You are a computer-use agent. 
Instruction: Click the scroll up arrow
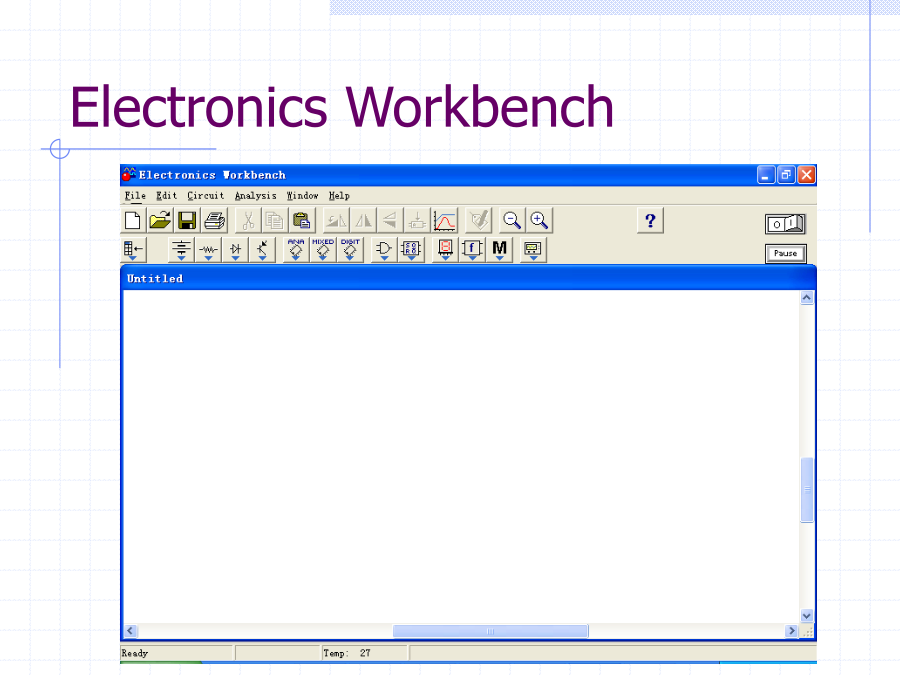806,297
